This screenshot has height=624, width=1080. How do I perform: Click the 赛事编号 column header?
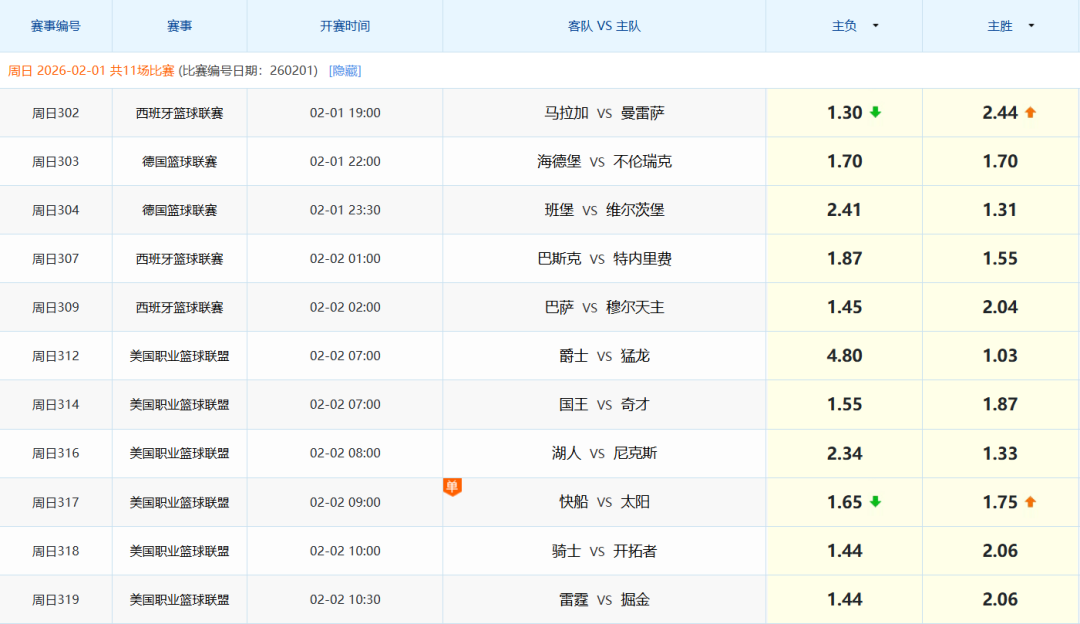(56, 26)
